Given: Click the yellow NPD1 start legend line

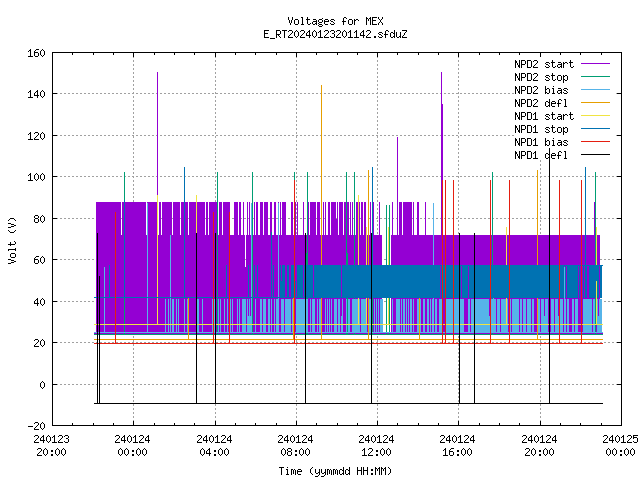Looking at the screenshot, I should [x=595, y=116].
